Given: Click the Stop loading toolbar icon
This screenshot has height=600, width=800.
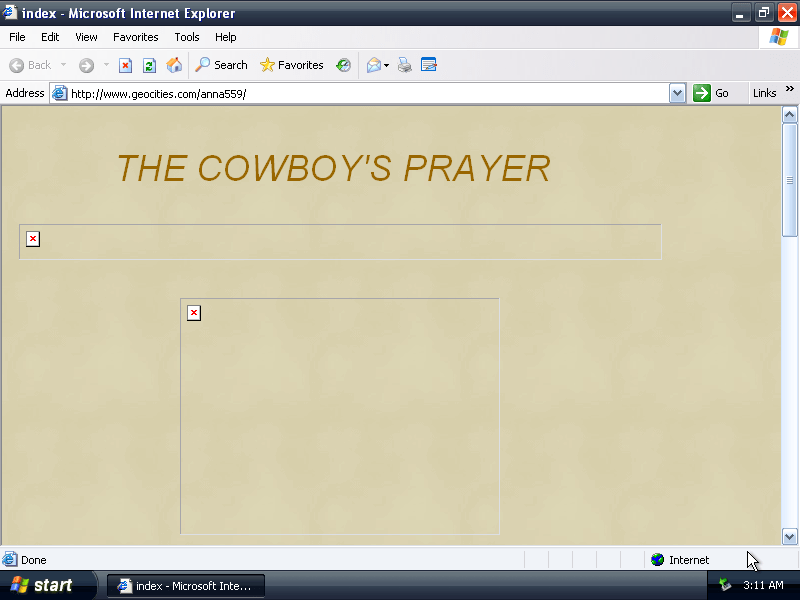Looking at the screenshot, I should pyautogui.click(x=125, y=65).
